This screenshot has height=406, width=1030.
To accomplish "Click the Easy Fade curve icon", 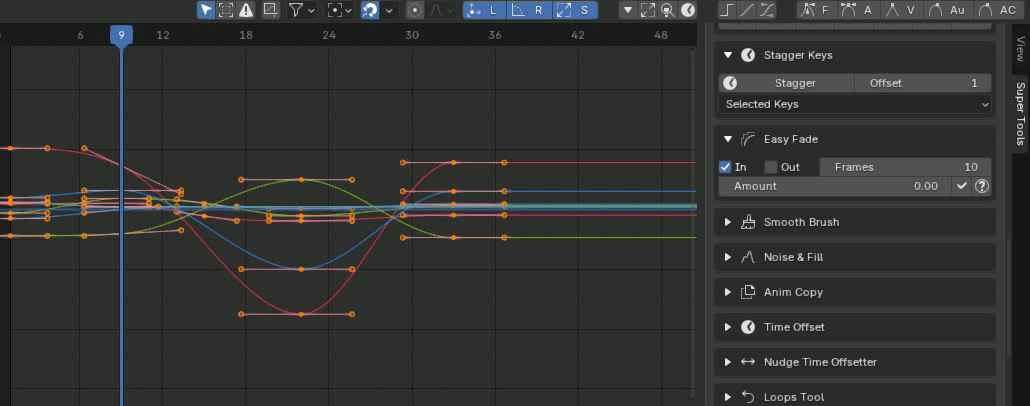I will 748,139.
